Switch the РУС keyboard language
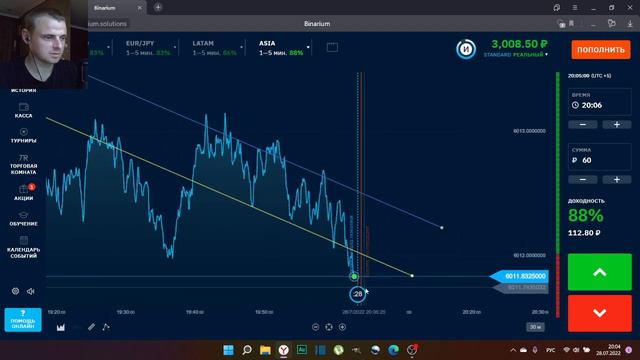This screenshot has height=360, width=640. (551, 350)
